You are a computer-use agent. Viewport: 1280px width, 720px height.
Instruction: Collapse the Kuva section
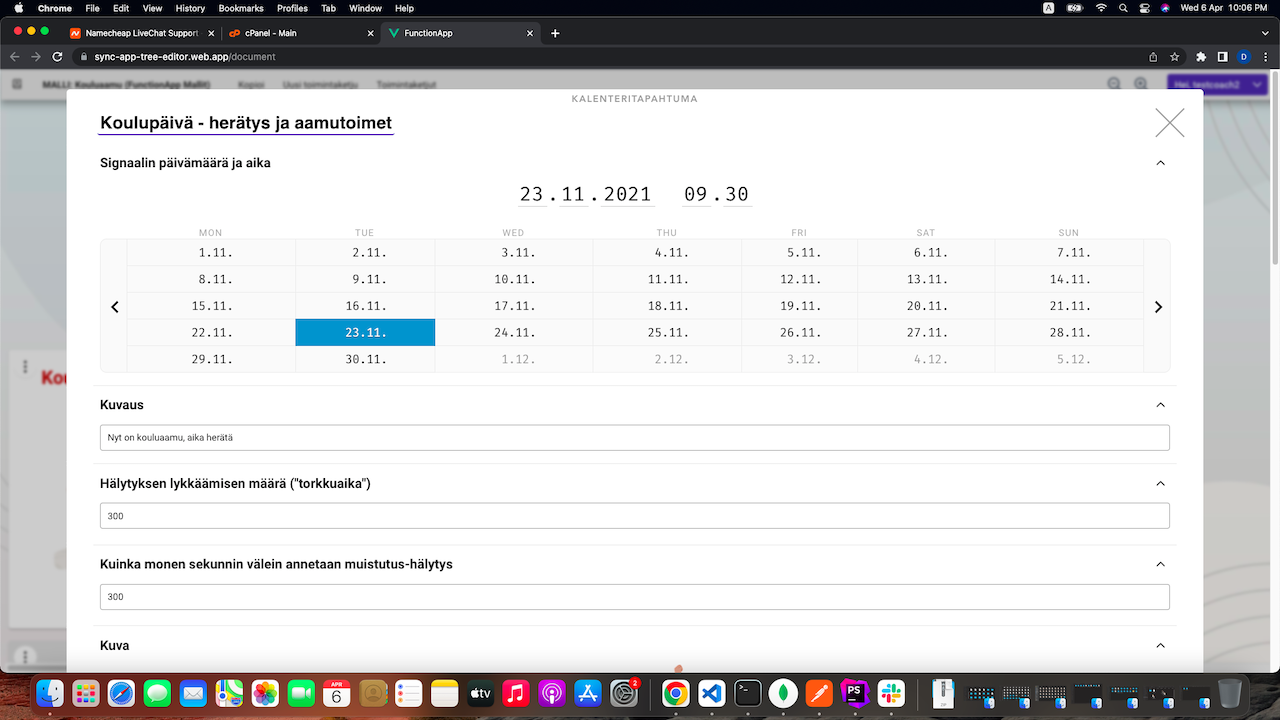[1160, 646]
